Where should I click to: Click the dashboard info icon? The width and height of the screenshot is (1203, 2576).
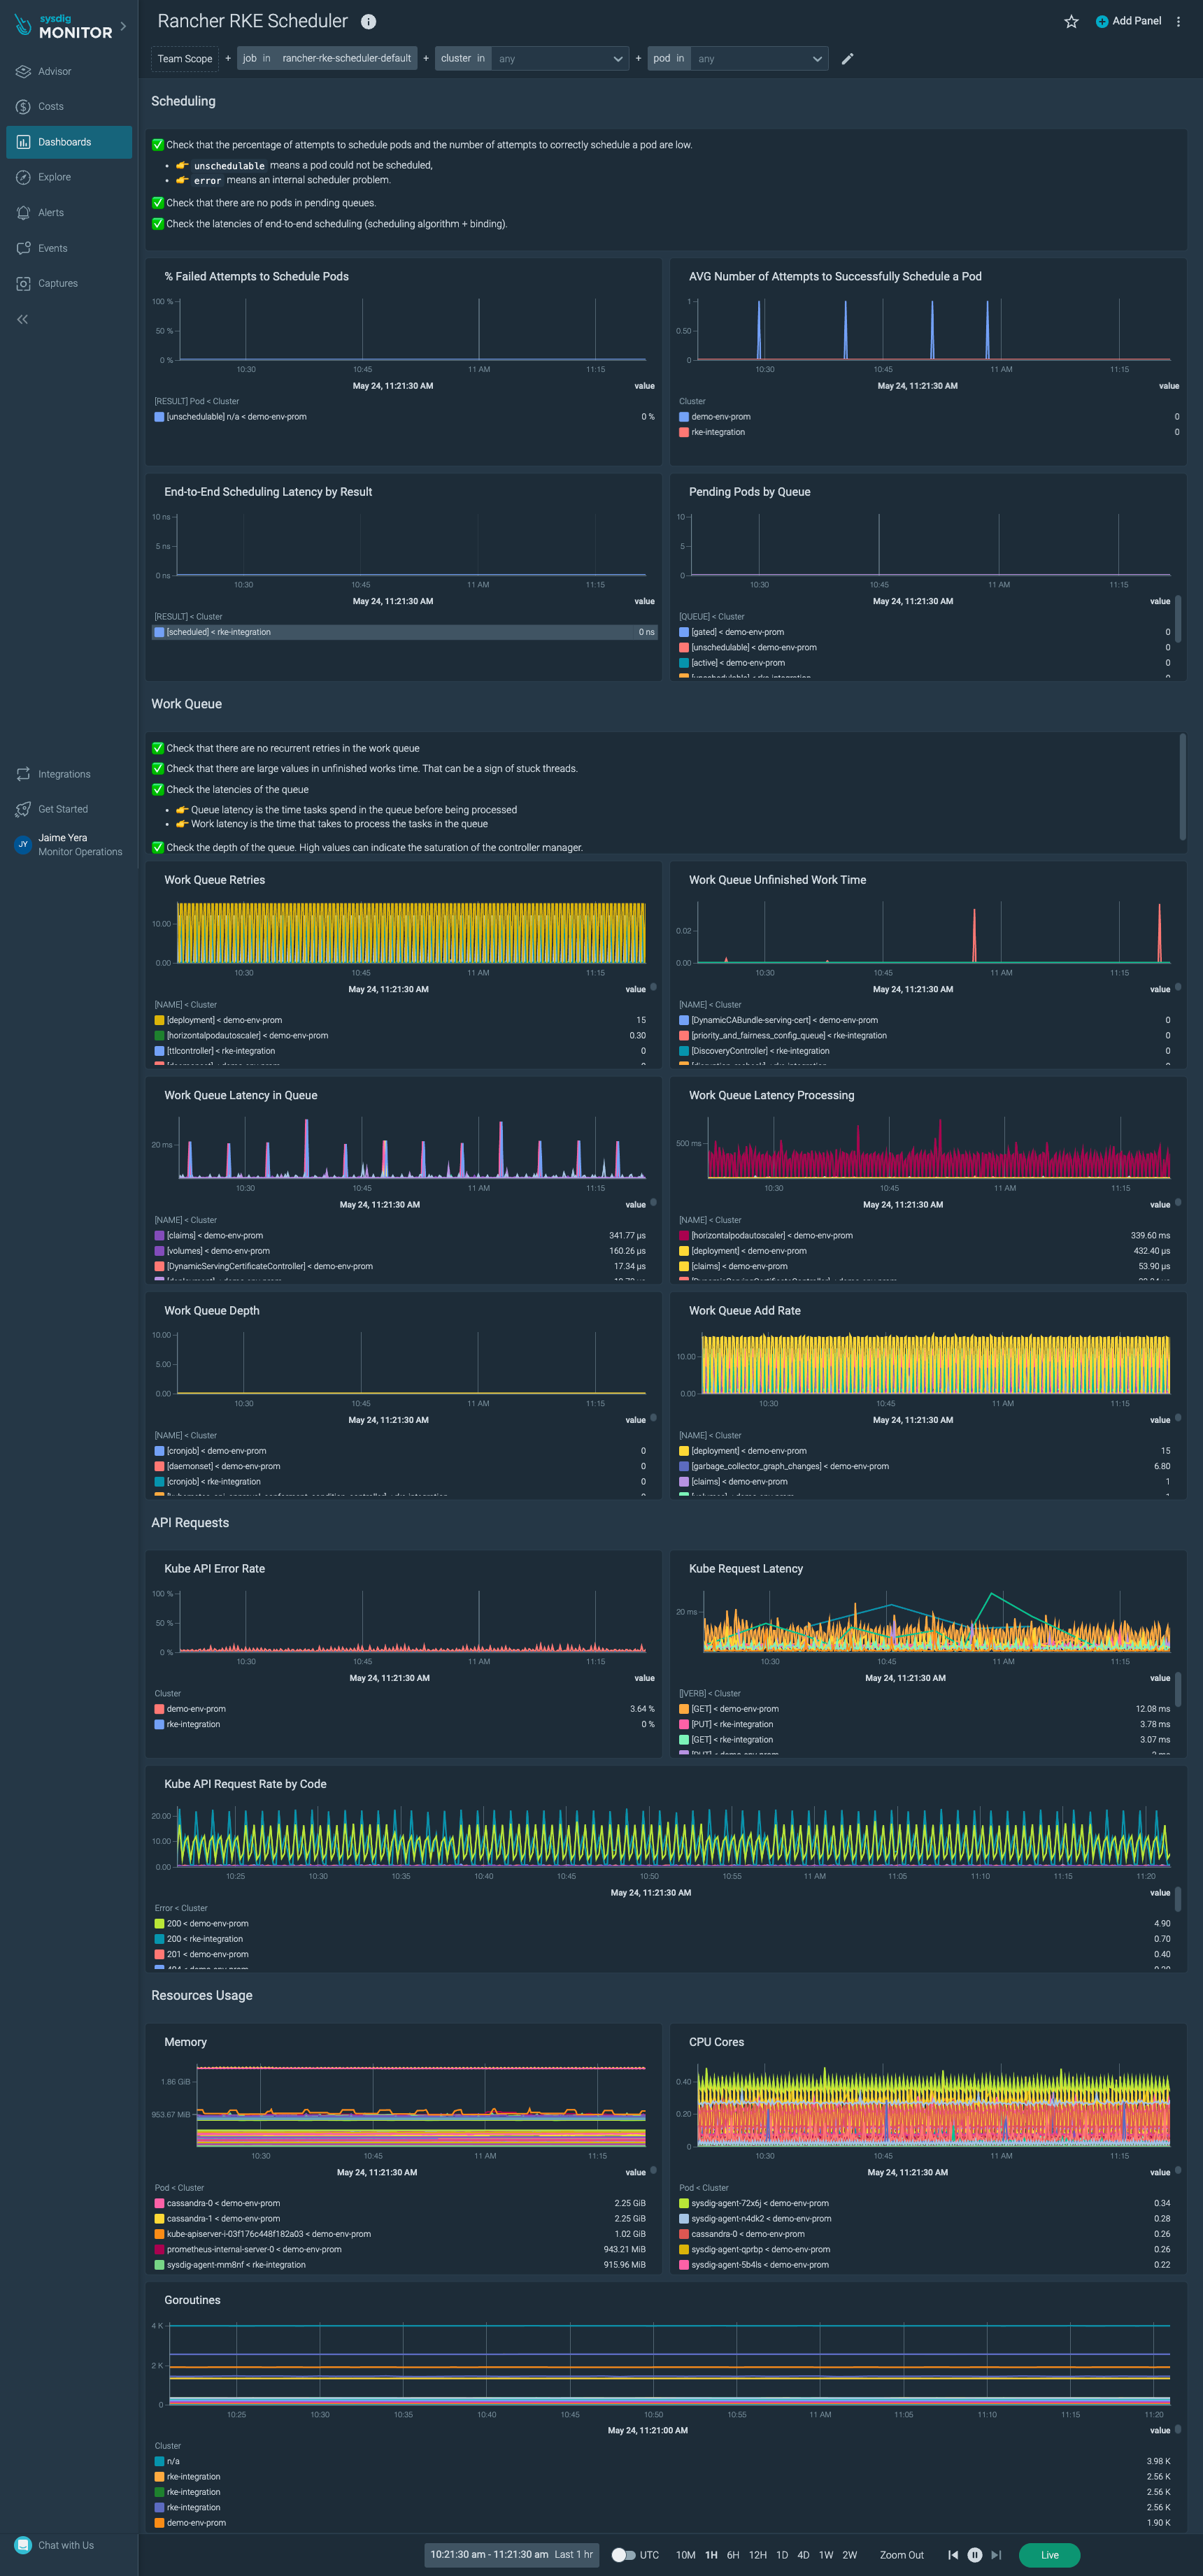point(368,22)
